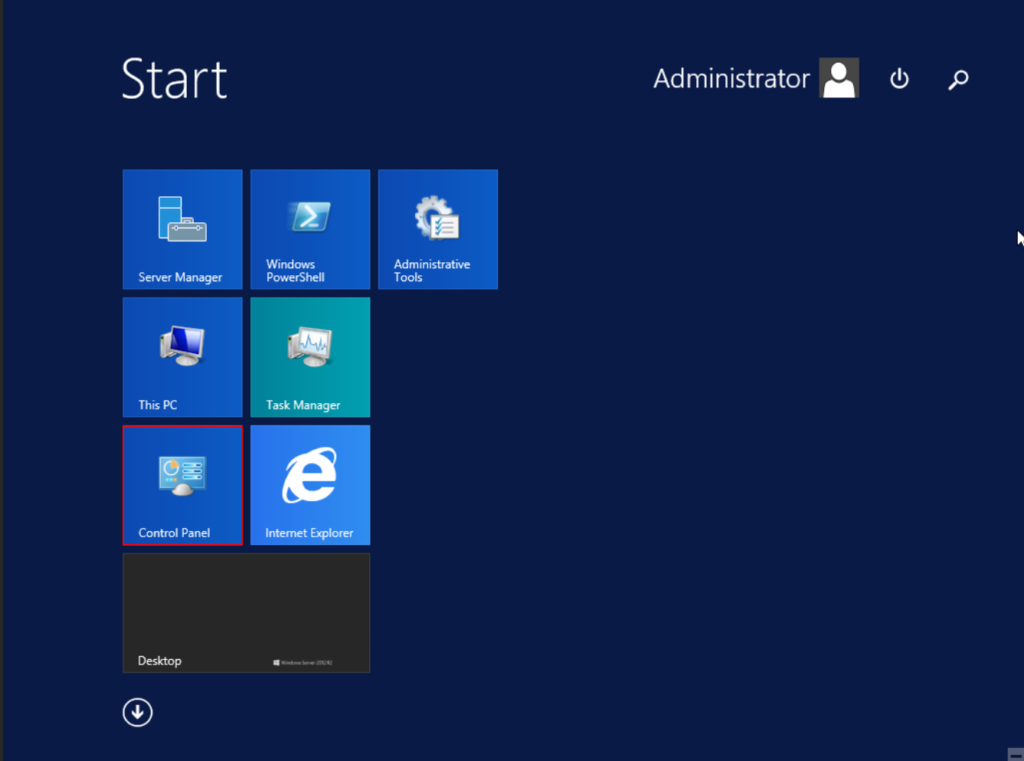Click the Administrator account picture
Image resolution: width=1024 pixels, height=761 pixels.
[x=839, y=78]
